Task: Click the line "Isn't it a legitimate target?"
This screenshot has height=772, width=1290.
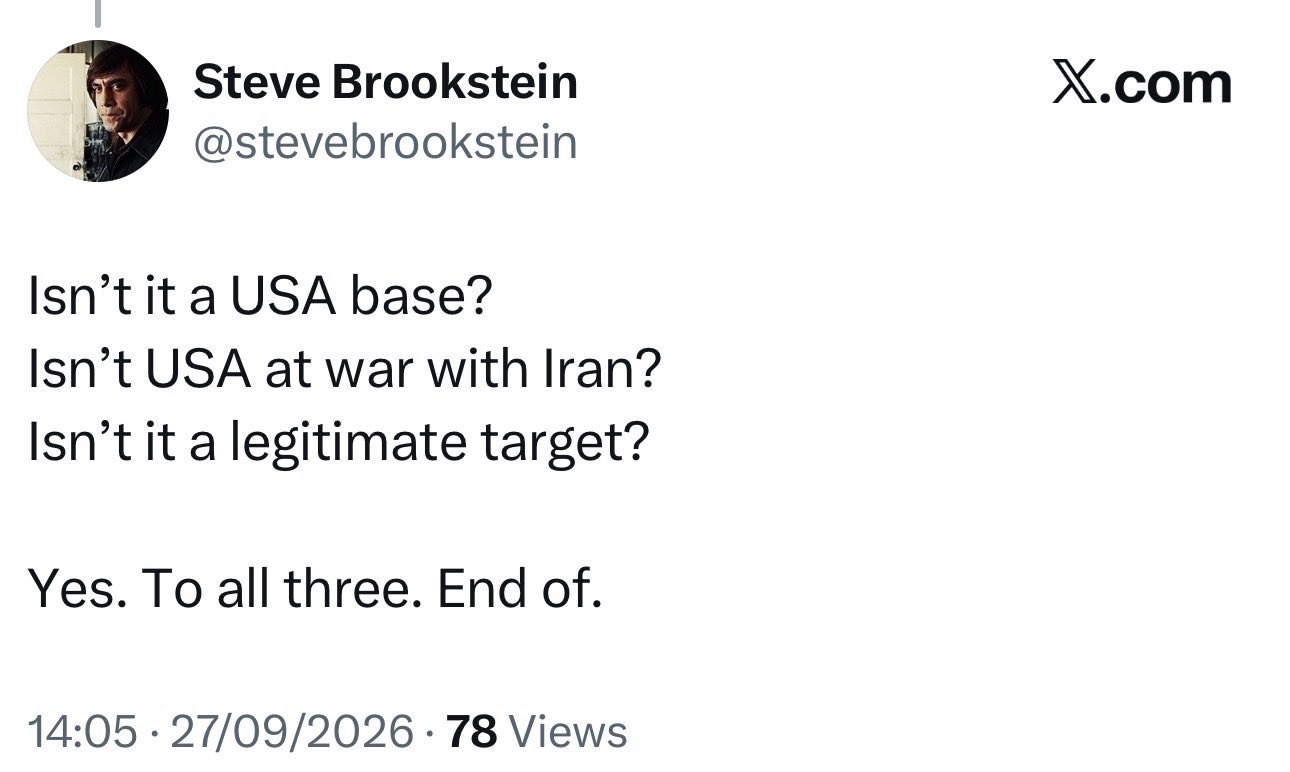Action: click(339, 444)
